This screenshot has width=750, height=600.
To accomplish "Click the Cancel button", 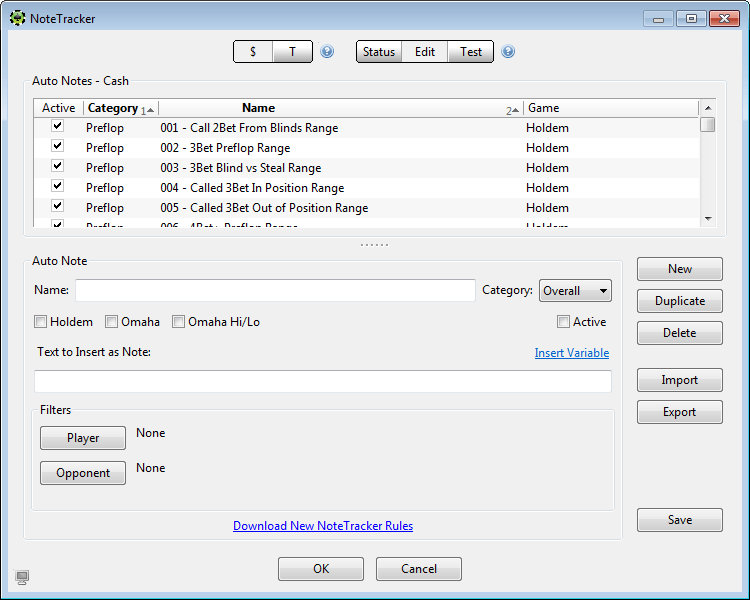I will 419,569.
